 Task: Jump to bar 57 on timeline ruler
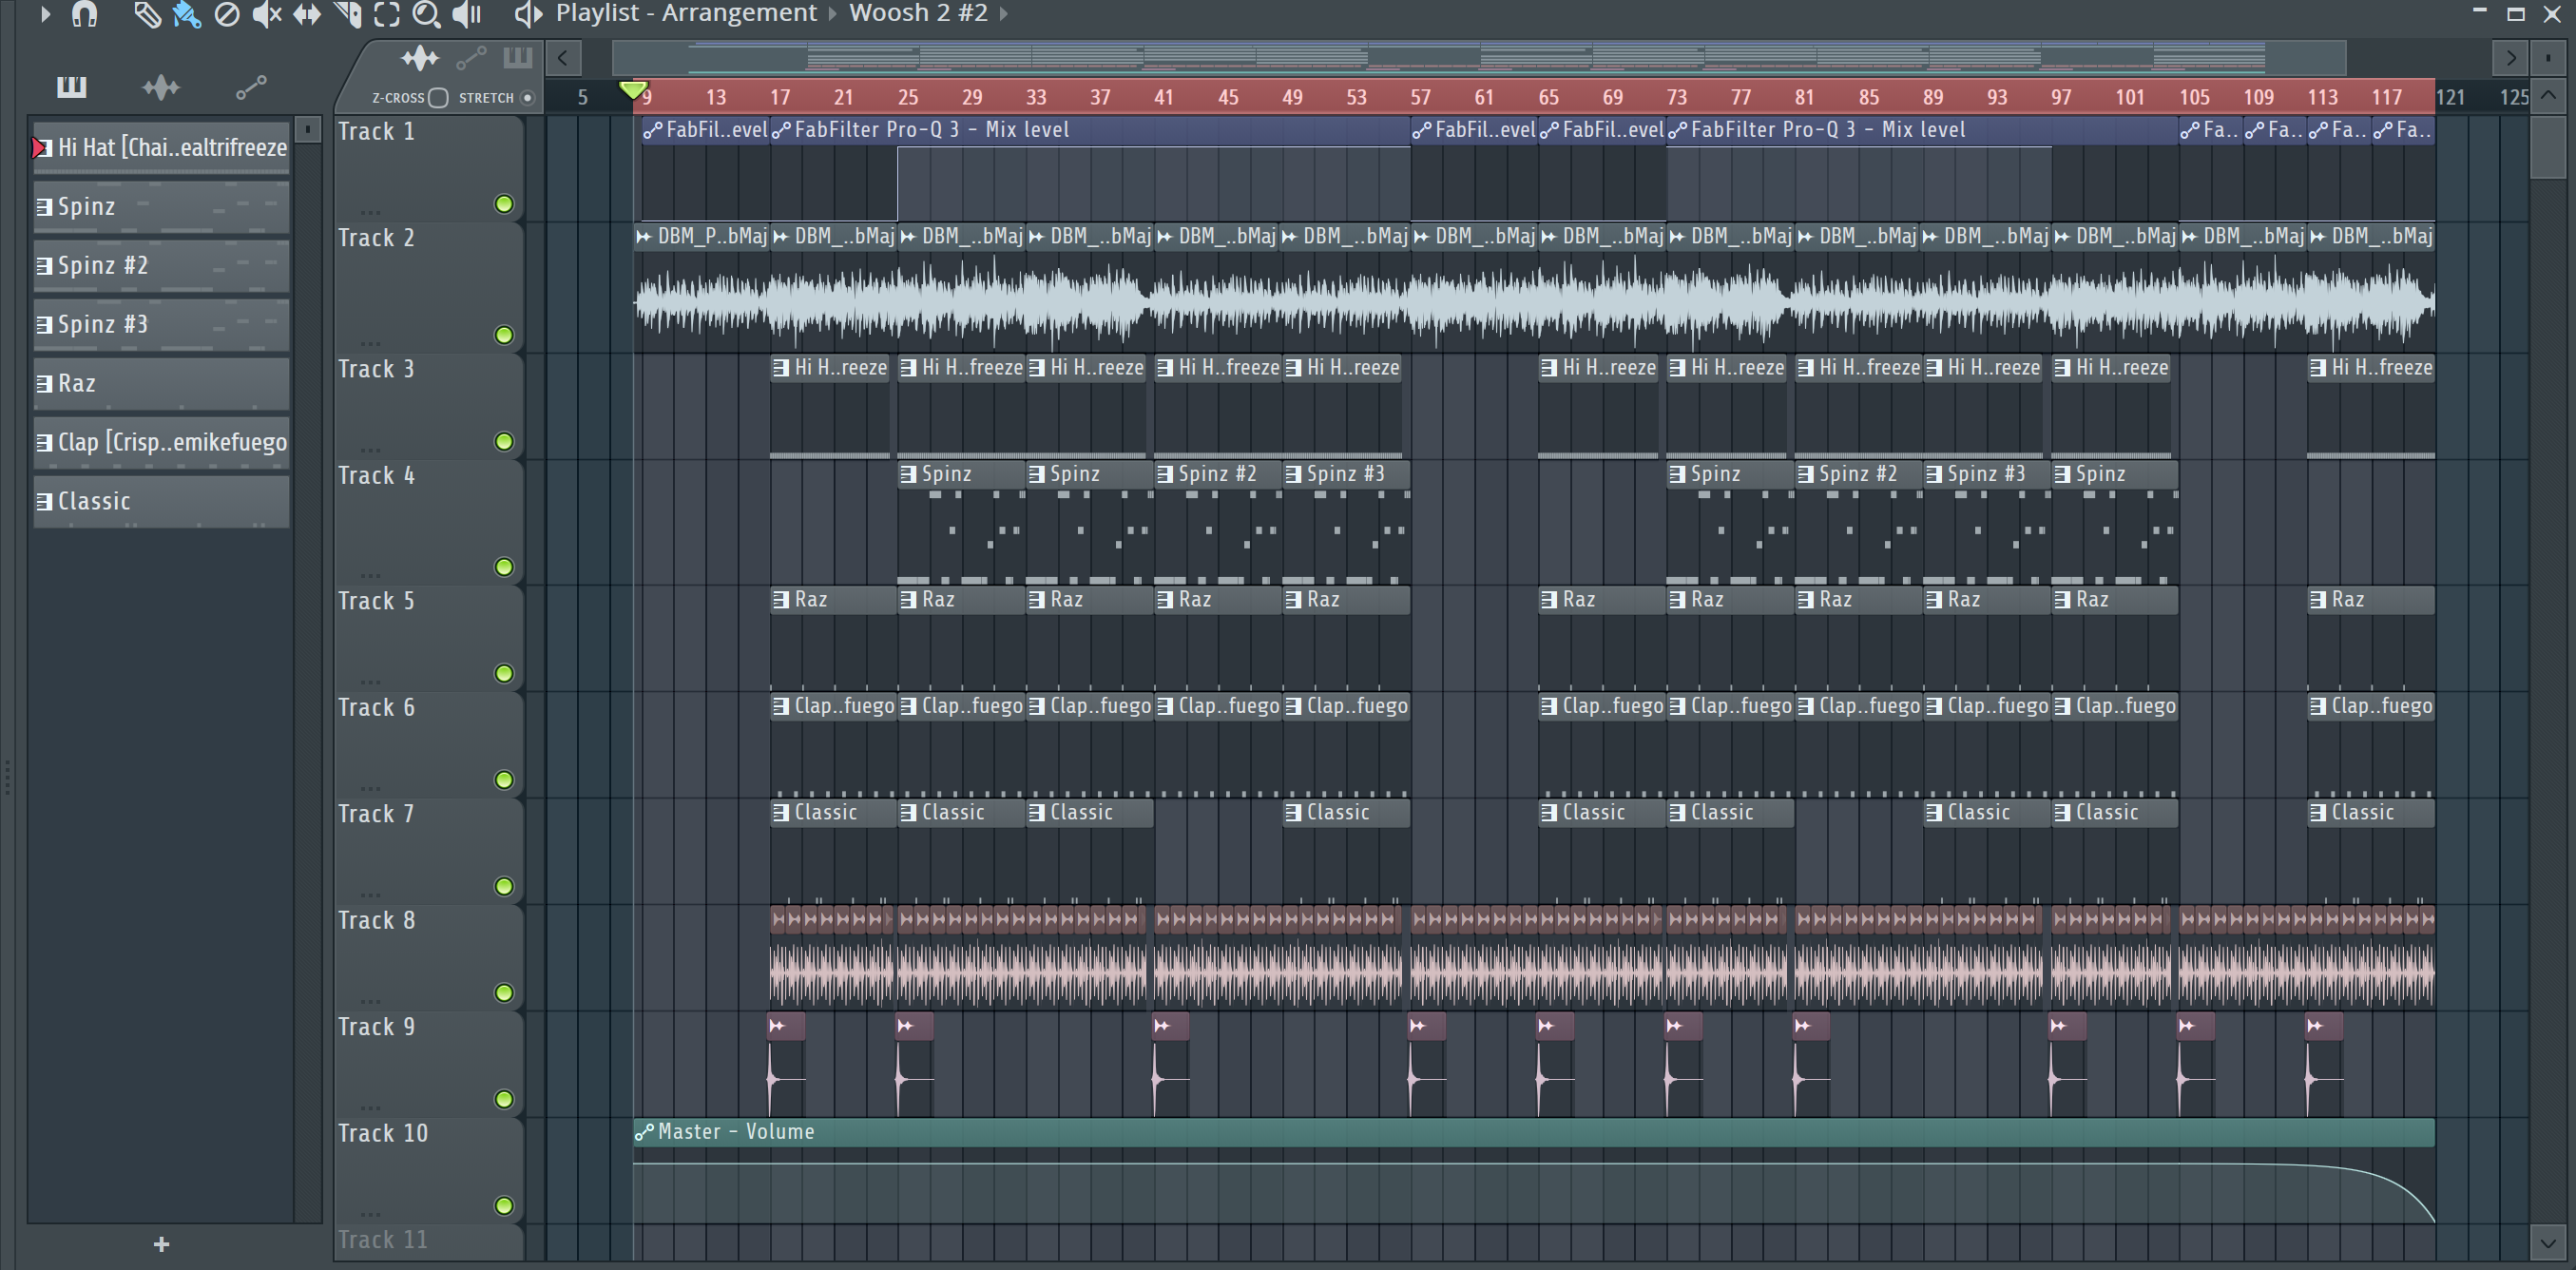pos(1420,97)
